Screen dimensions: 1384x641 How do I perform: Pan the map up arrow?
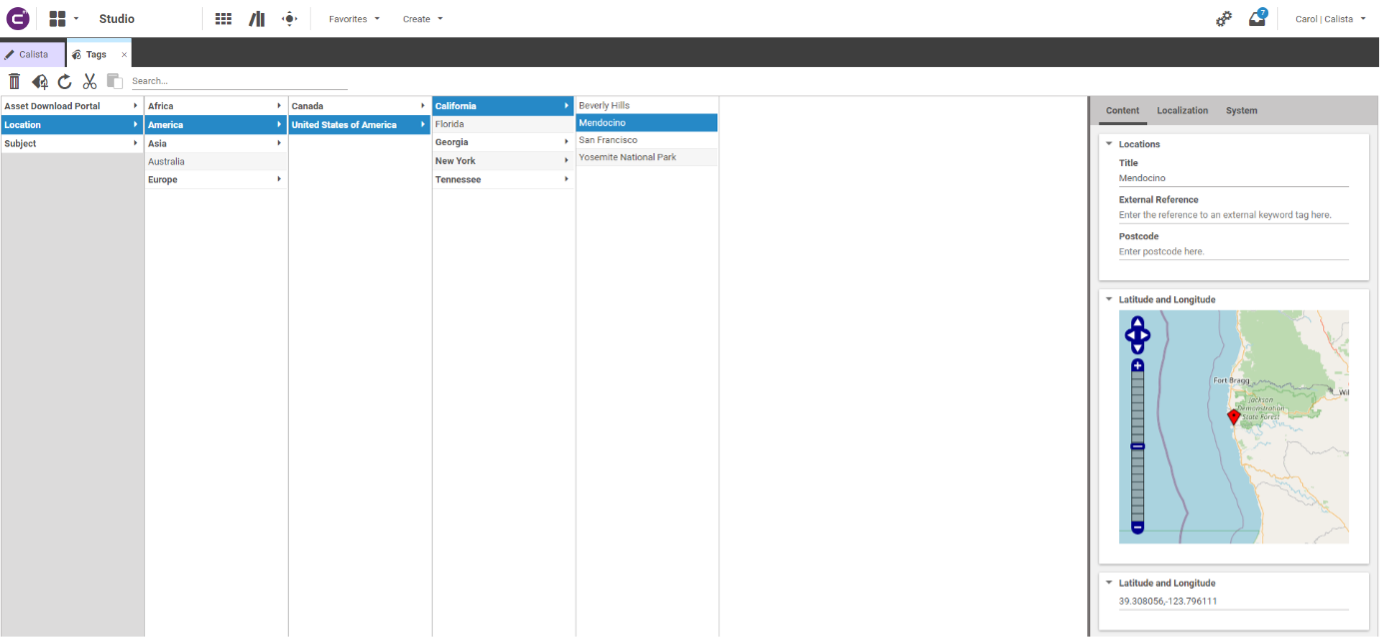coord(1137,323)
